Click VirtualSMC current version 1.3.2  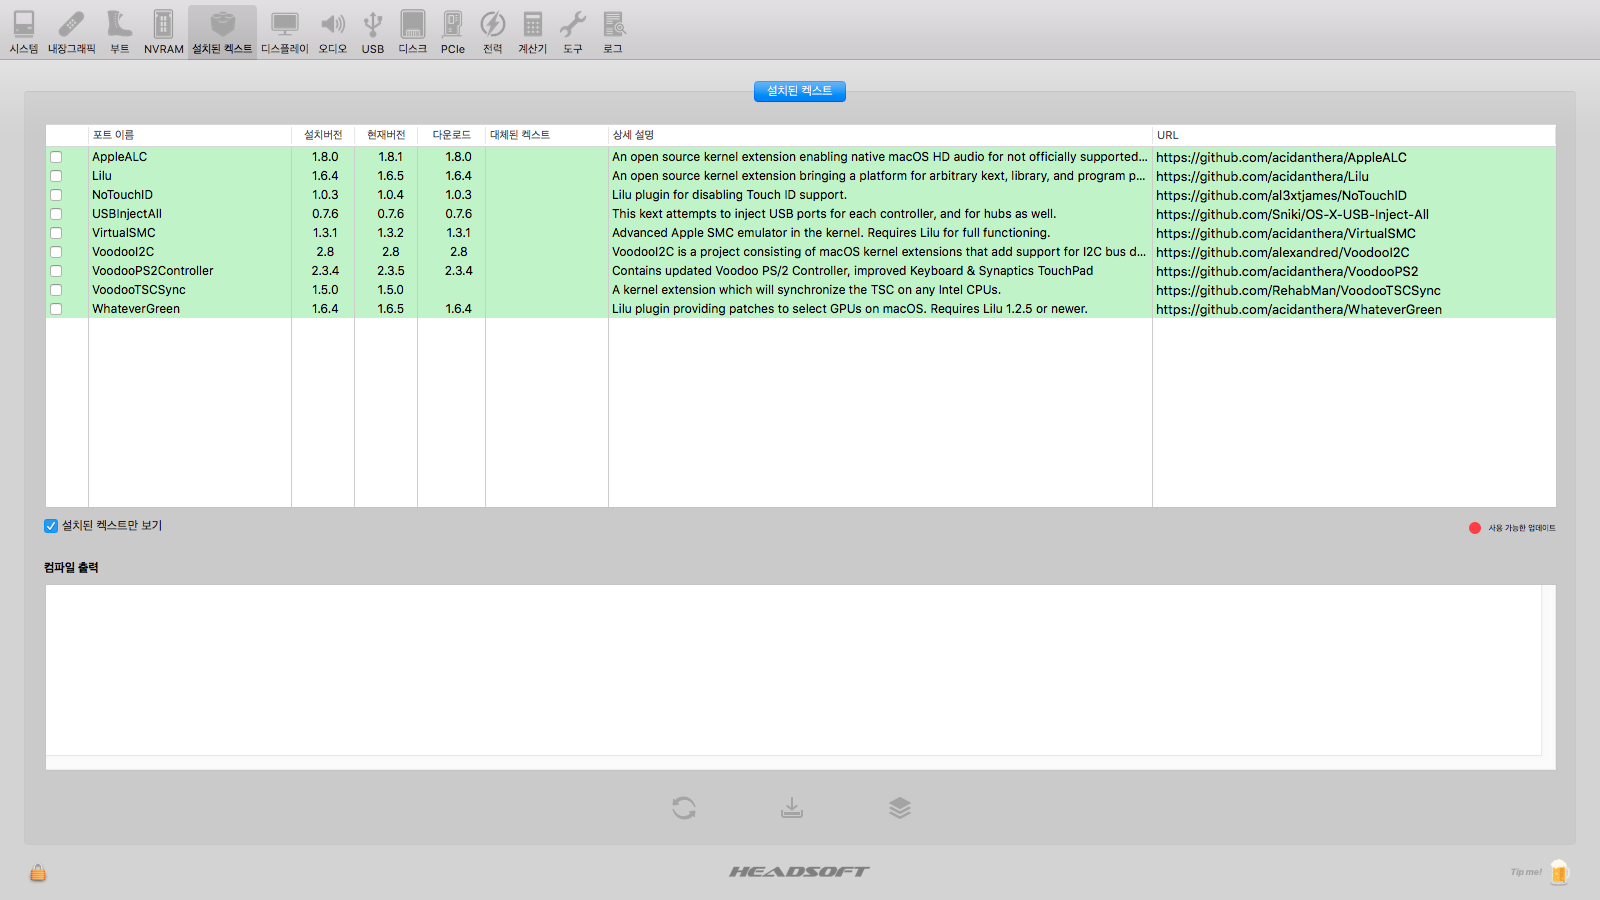pos(391,233)
